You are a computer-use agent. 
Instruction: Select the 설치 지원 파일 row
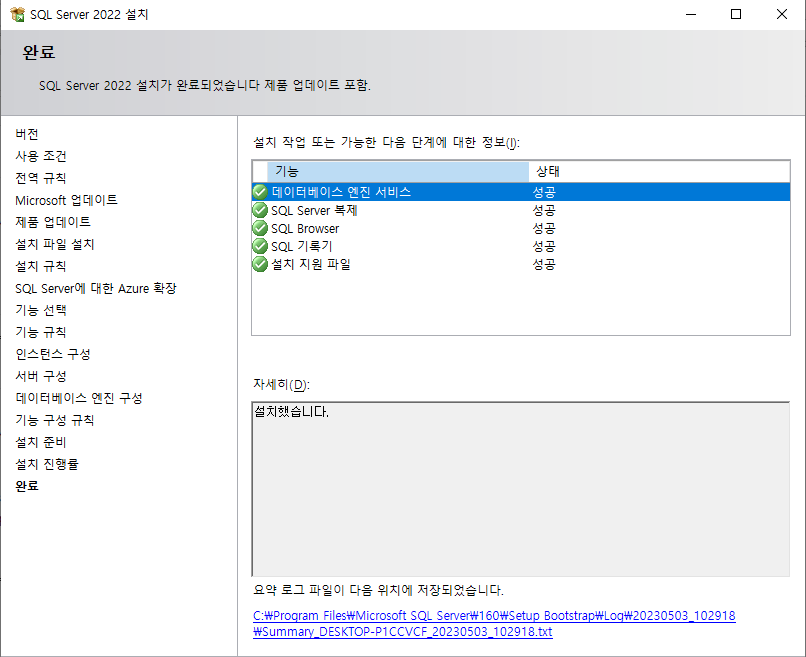[521, 264]
